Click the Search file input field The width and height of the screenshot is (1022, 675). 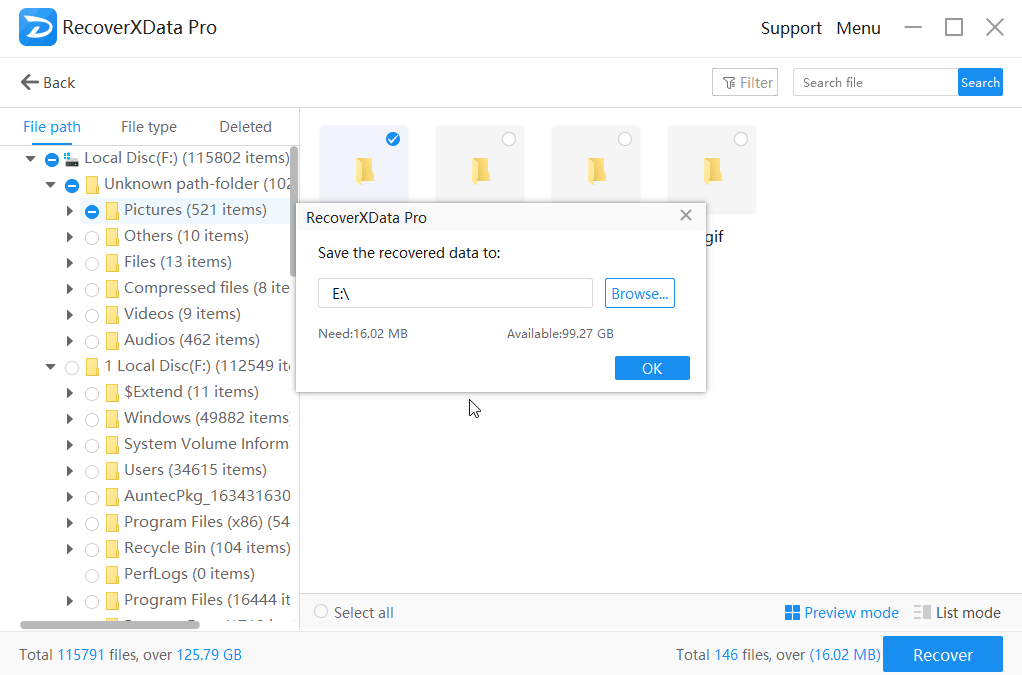coord(875,83)
